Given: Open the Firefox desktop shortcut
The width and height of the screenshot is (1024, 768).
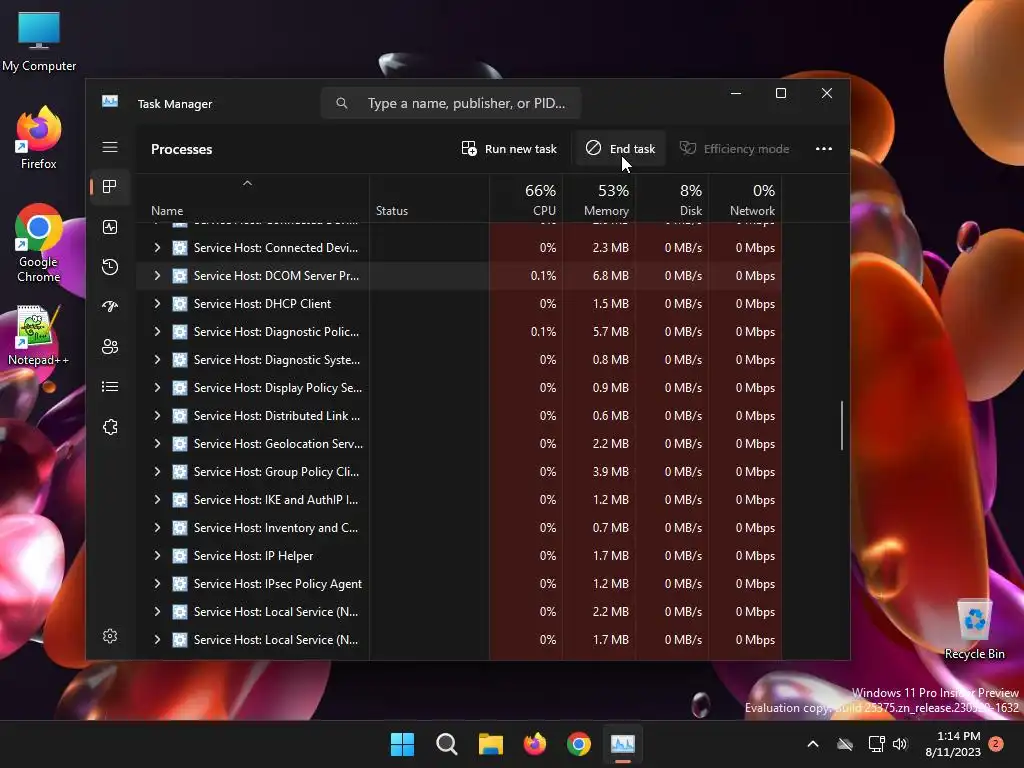Looking at the screenshot, I should coord(39,138).
